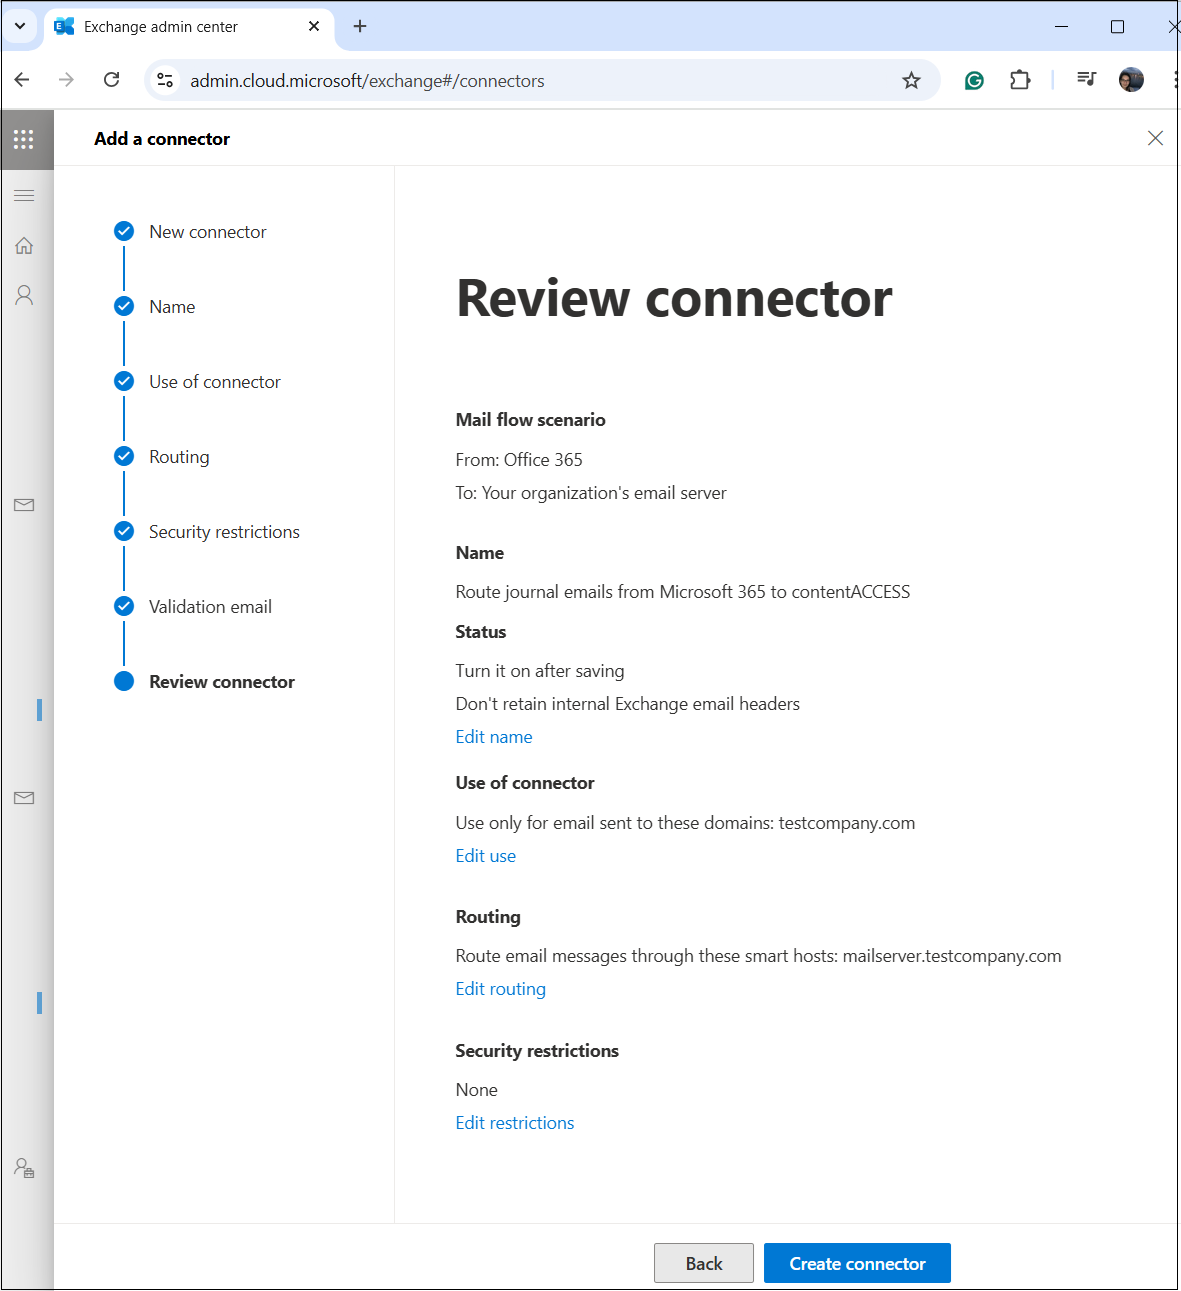
Task: View site information icon in address bar
Action: tap(166, 81)
